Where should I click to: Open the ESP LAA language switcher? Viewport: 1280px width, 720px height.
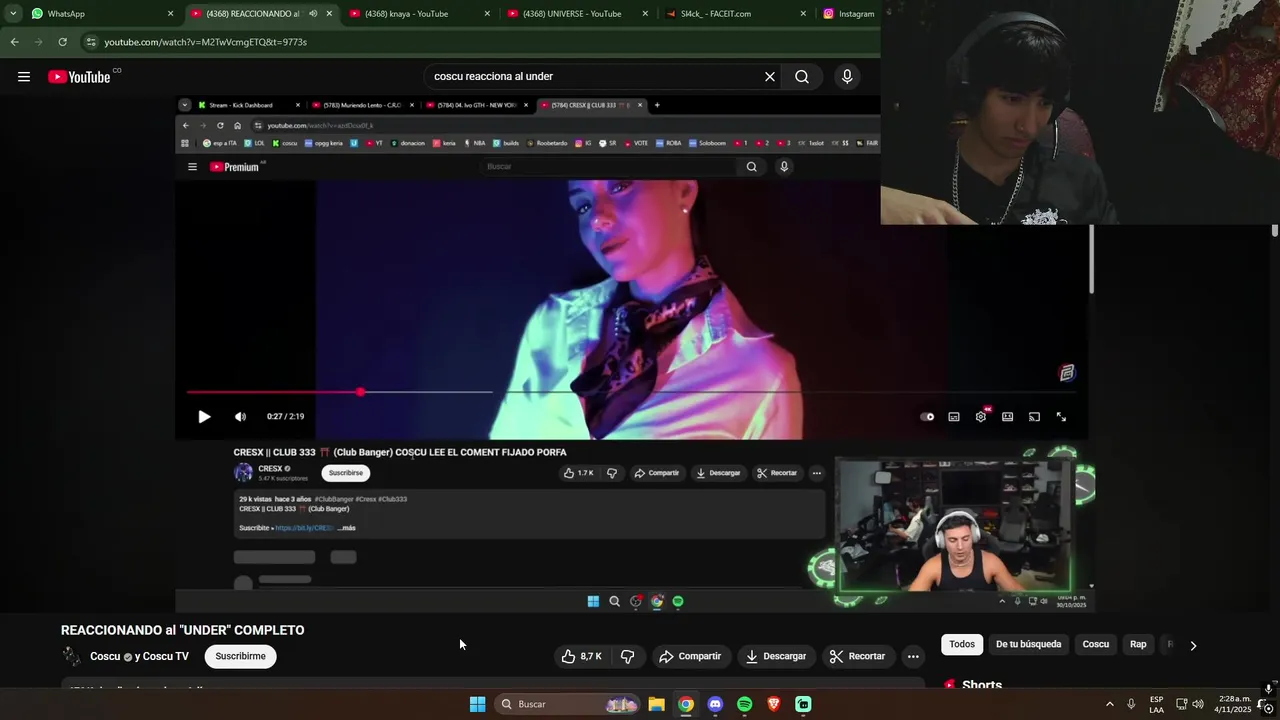[x=1156, y=704]
